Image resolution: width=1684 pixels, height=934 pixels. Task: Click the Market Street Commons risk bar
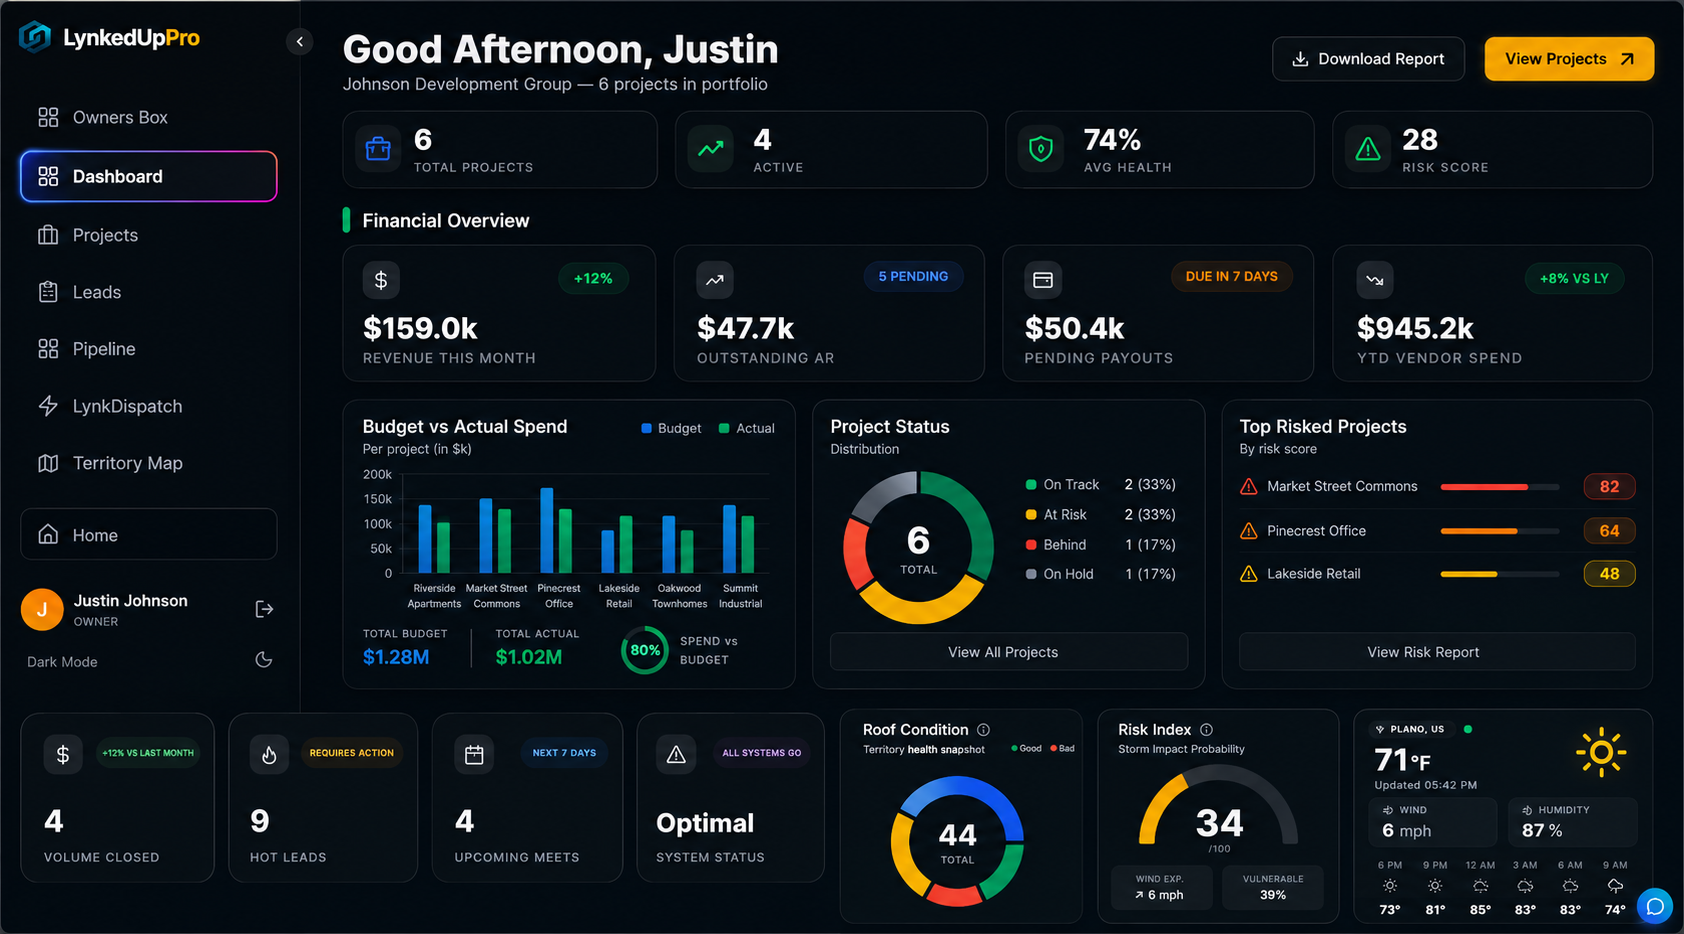pos(1499,487)
